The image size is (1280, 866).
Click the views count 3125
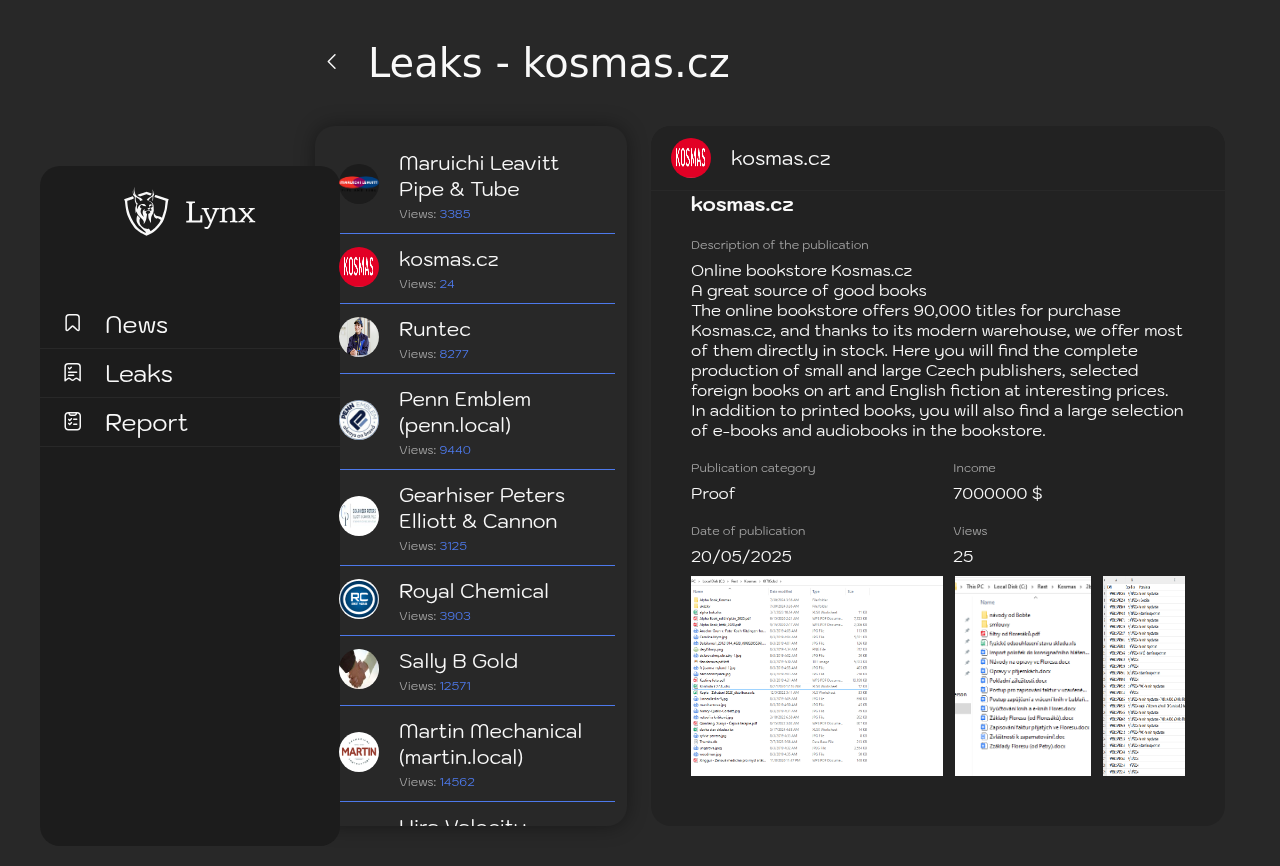coord(453,546)
